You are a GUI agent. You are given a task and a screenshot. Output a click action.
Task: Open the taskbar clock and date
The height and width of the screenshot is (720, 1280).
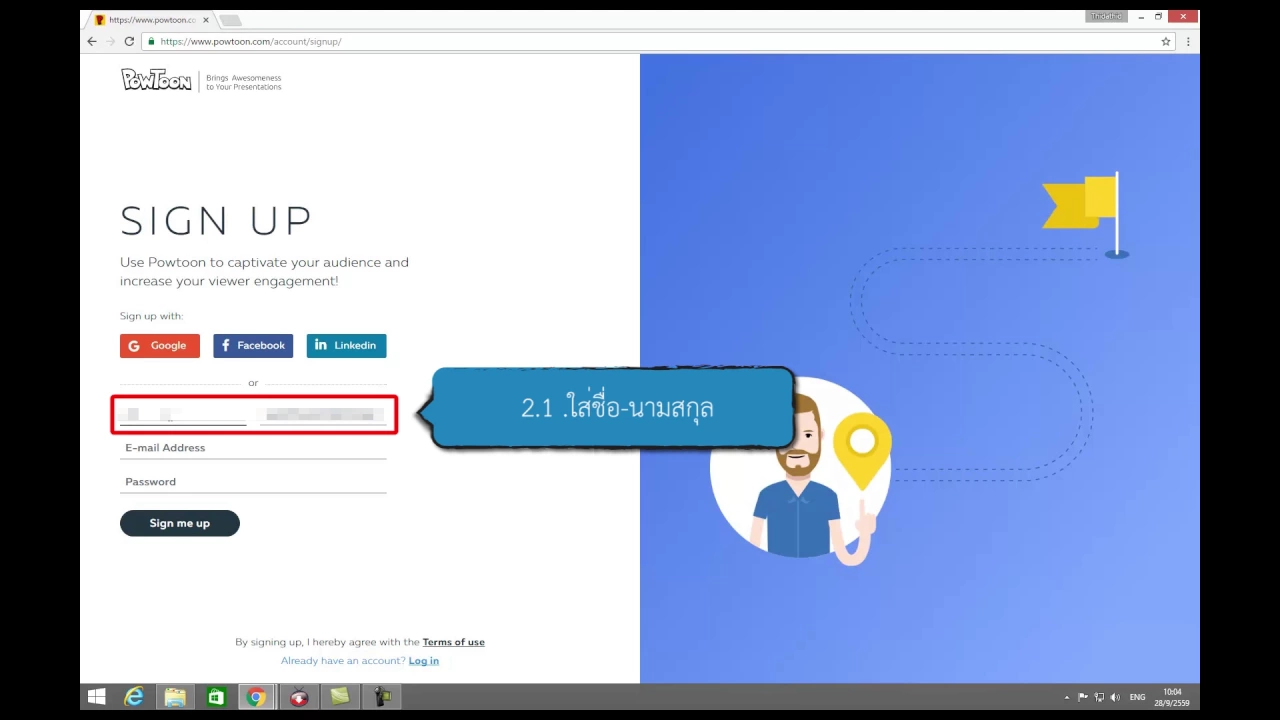(x=1172, y=697)
